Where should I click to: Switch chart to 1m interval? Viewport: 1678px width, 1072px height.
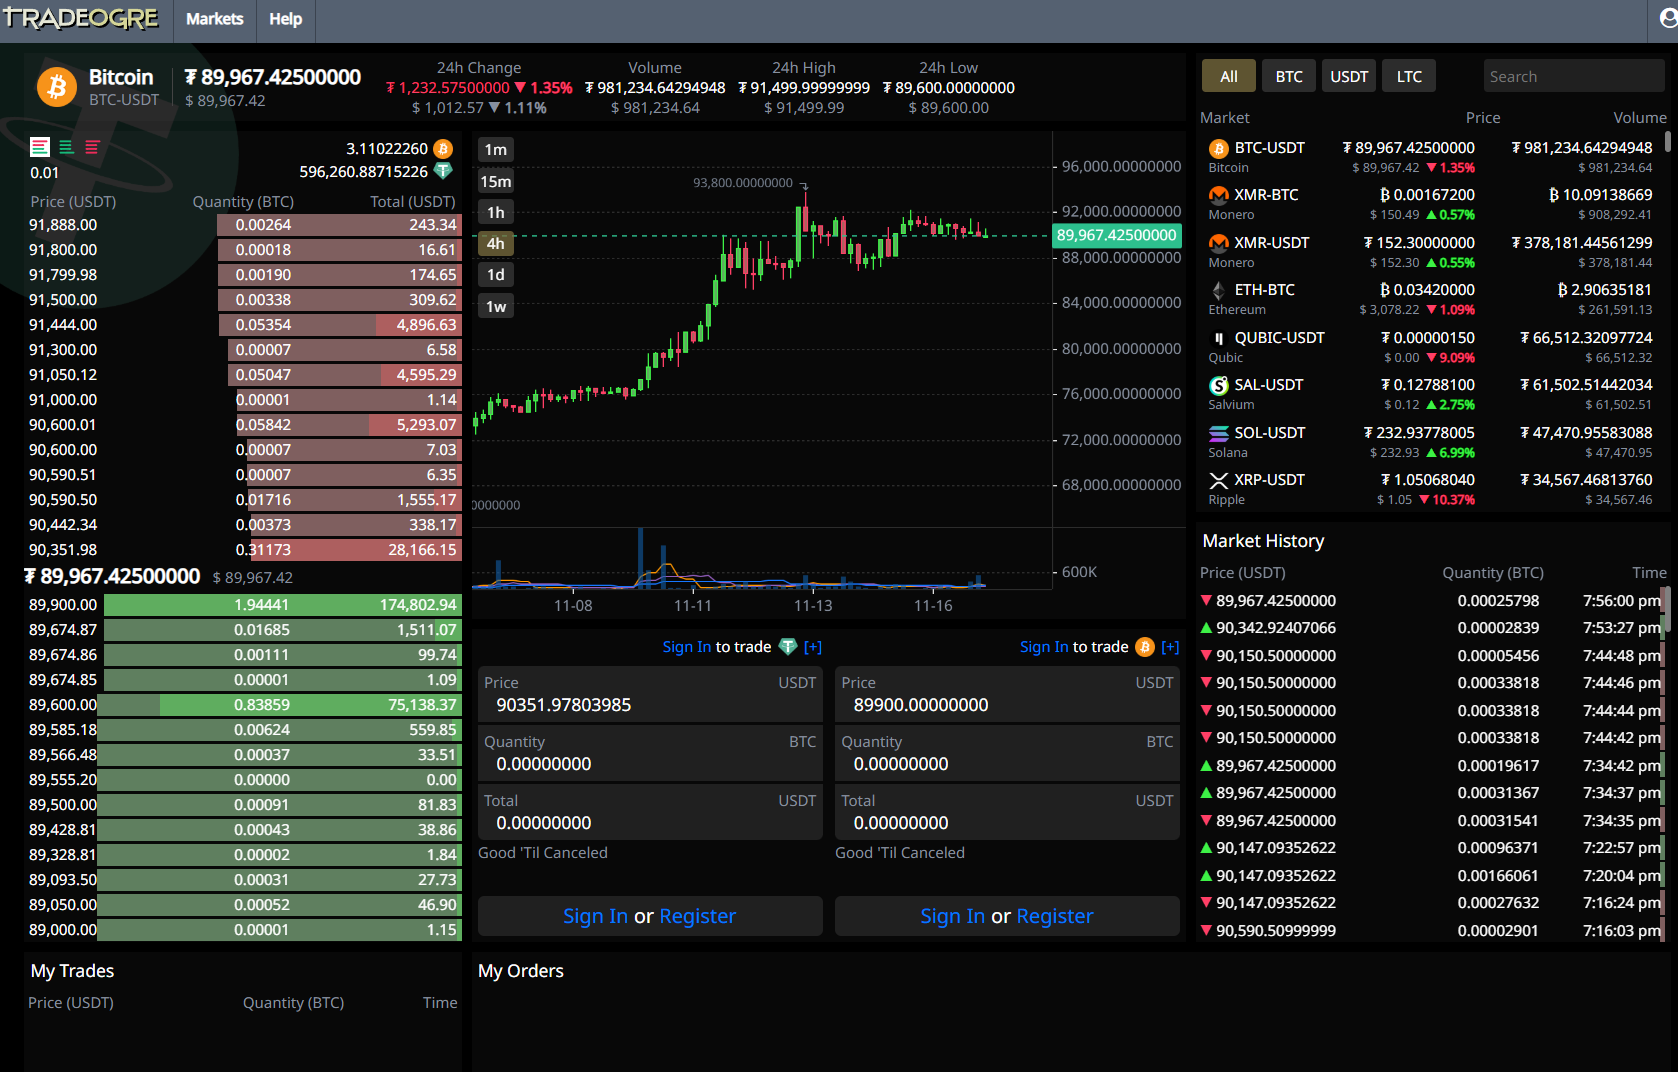496,150
